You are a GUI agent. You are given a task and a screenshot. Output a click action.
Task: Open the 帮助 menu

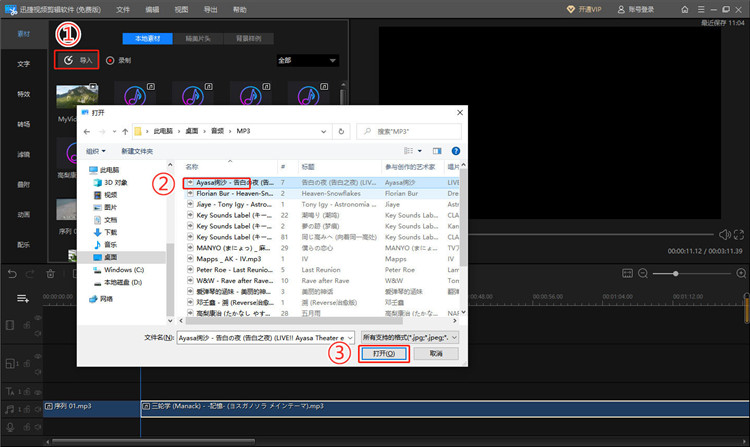coord(240,9)
